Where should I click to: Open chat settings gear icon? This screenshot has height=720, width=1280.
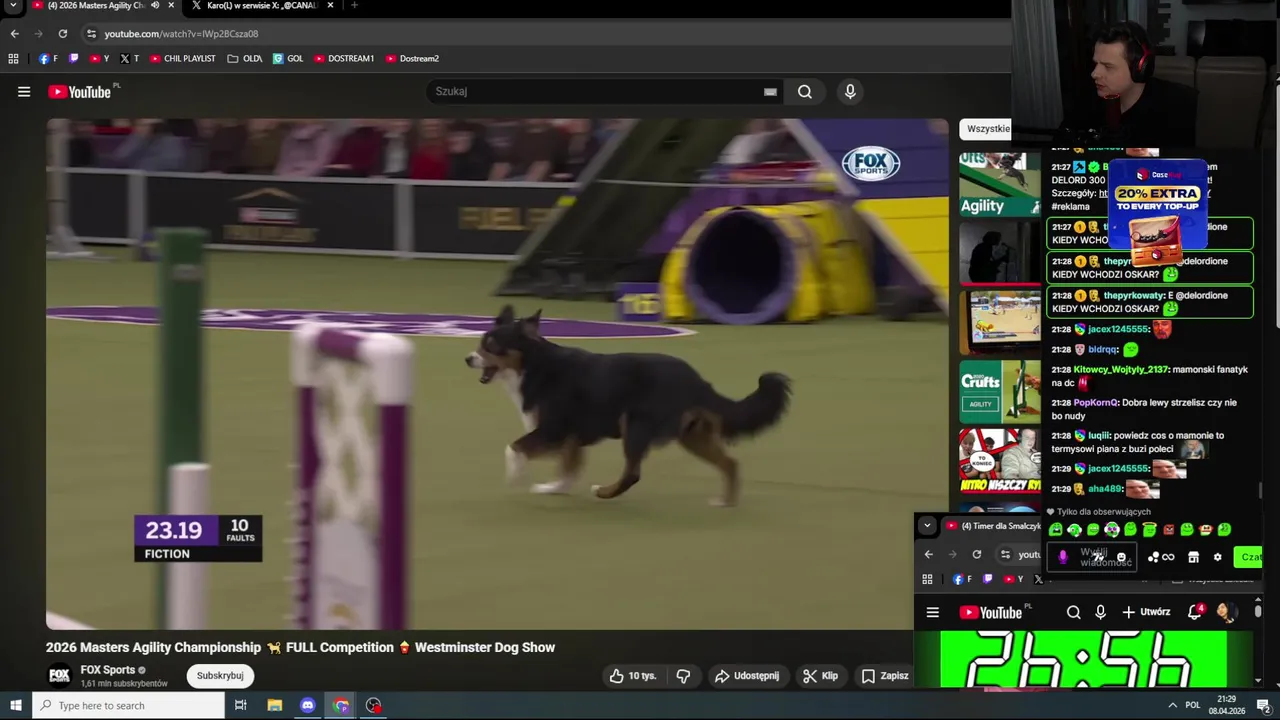[x=1217, y=558]
